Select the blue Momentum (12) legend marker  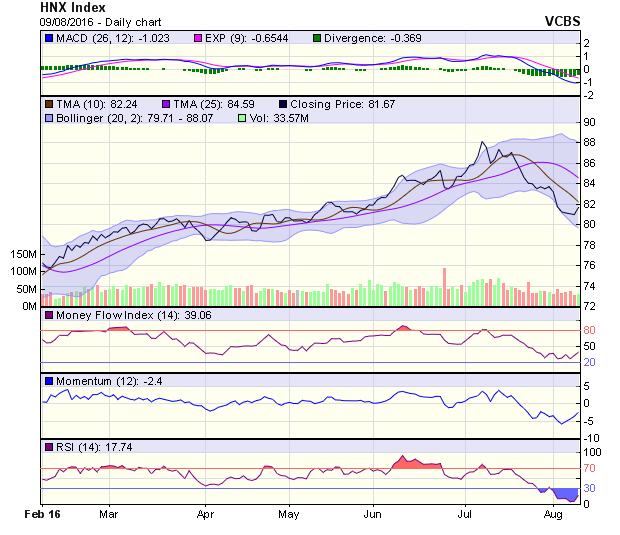(50, 381)
